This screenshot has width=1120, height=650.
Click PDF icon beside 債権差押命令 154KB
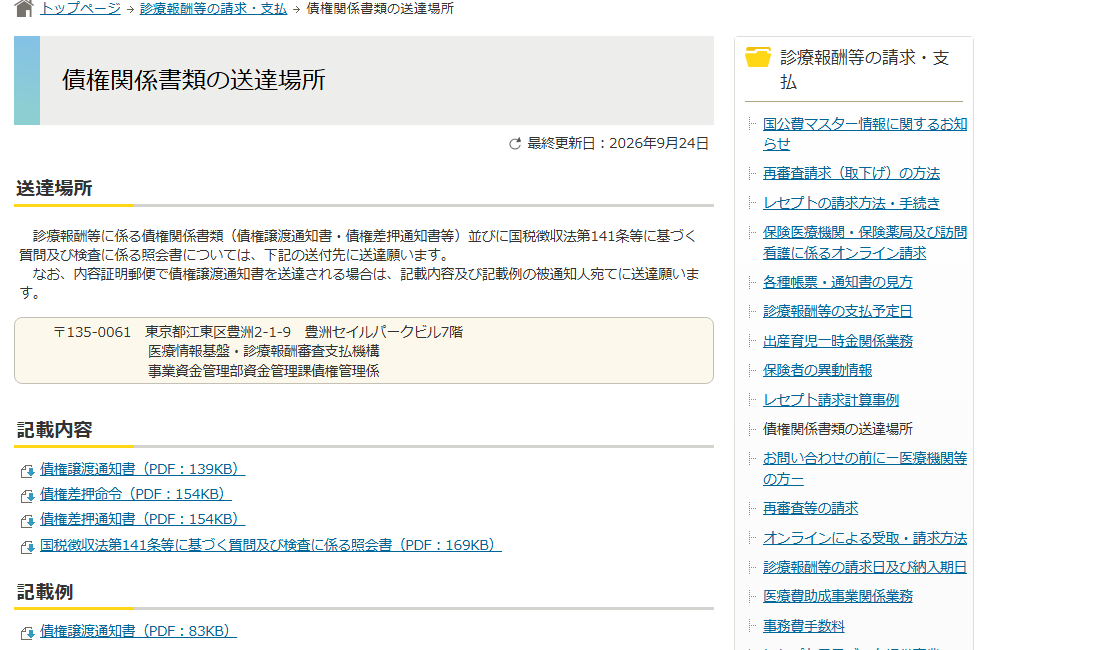click(28, 496)
